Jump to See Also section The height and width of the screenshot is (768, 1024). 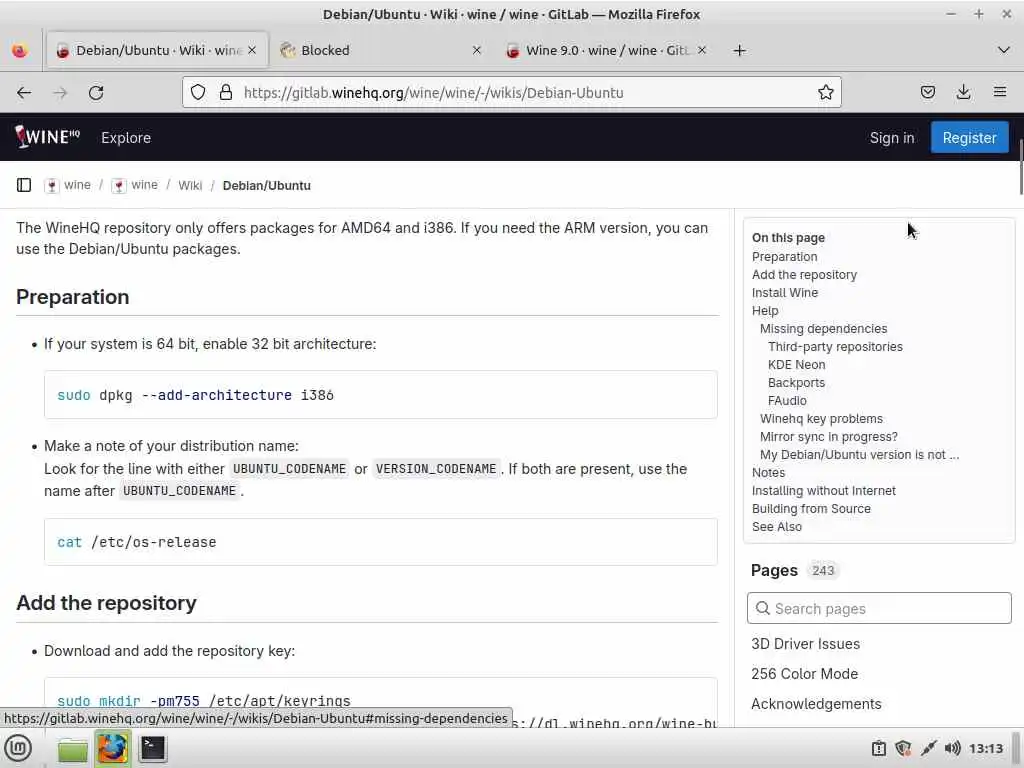(x=776, y=526)
